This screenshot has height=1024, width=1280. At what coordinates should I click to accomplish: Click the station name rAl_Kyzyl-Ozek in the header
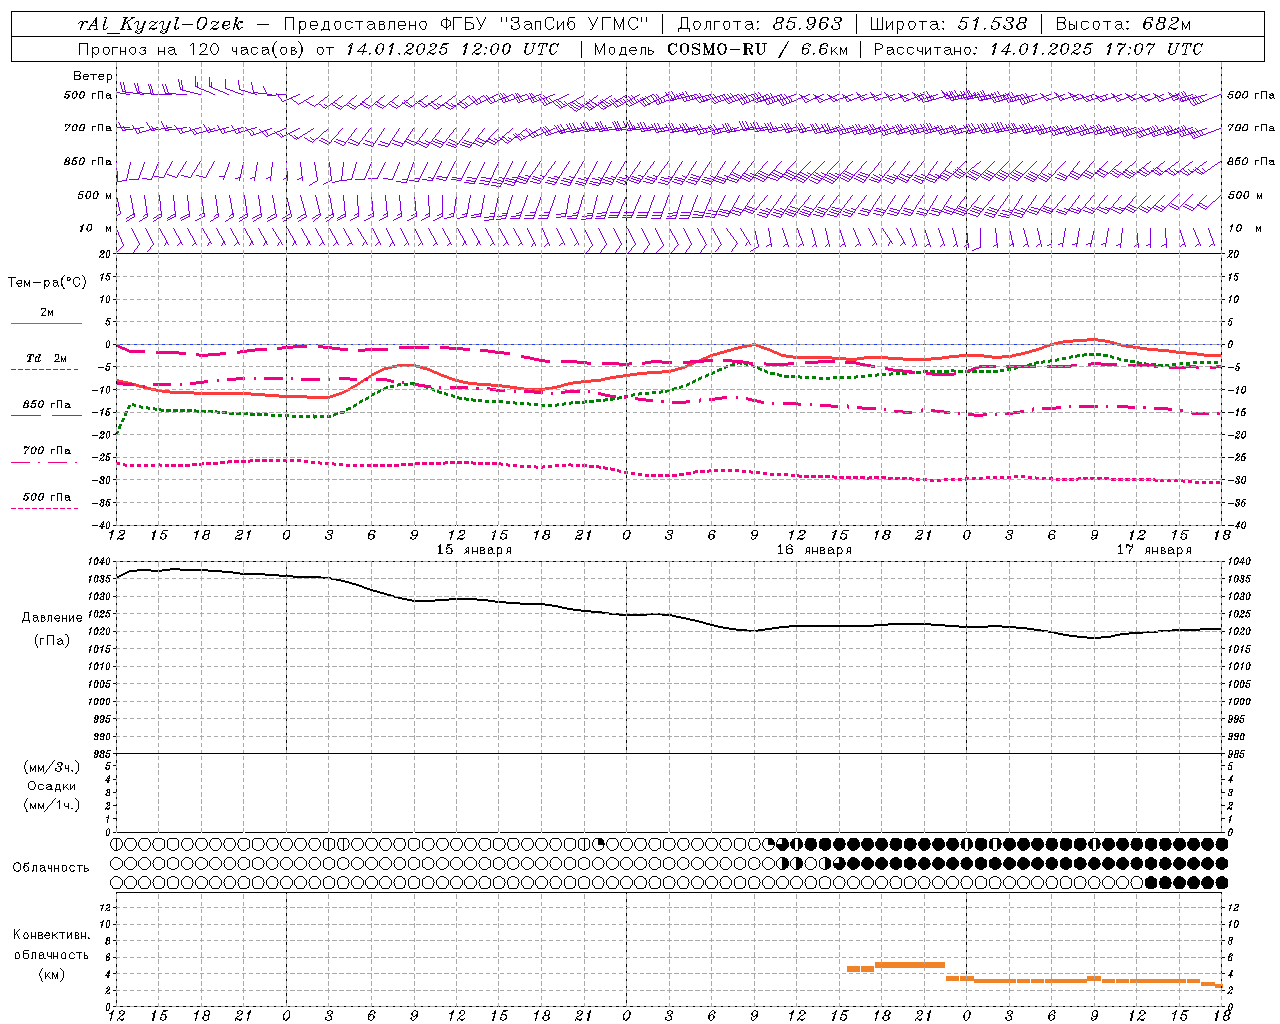point(160,24)
